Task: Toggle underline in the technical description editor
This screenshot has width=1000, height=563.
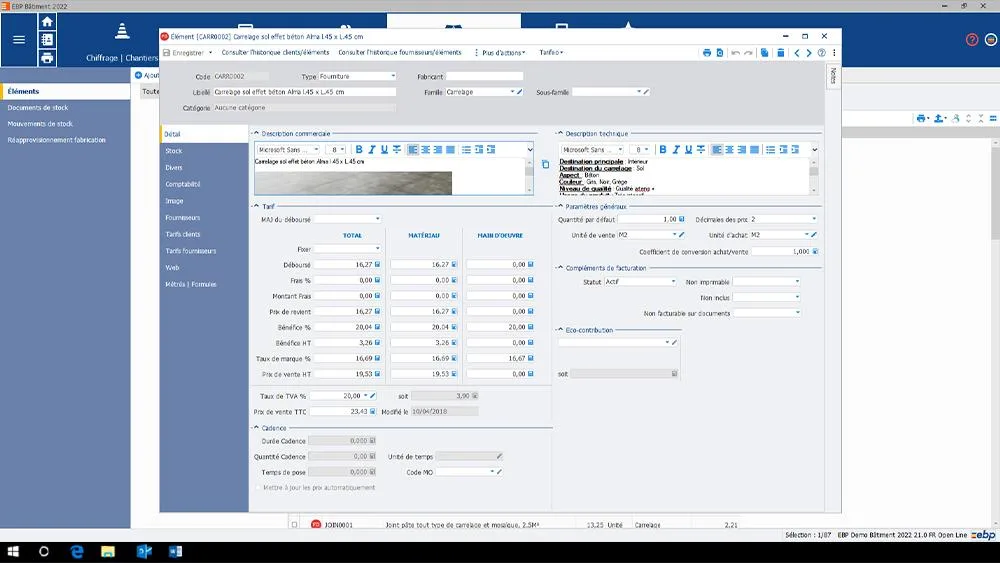Action: point(688,150)
